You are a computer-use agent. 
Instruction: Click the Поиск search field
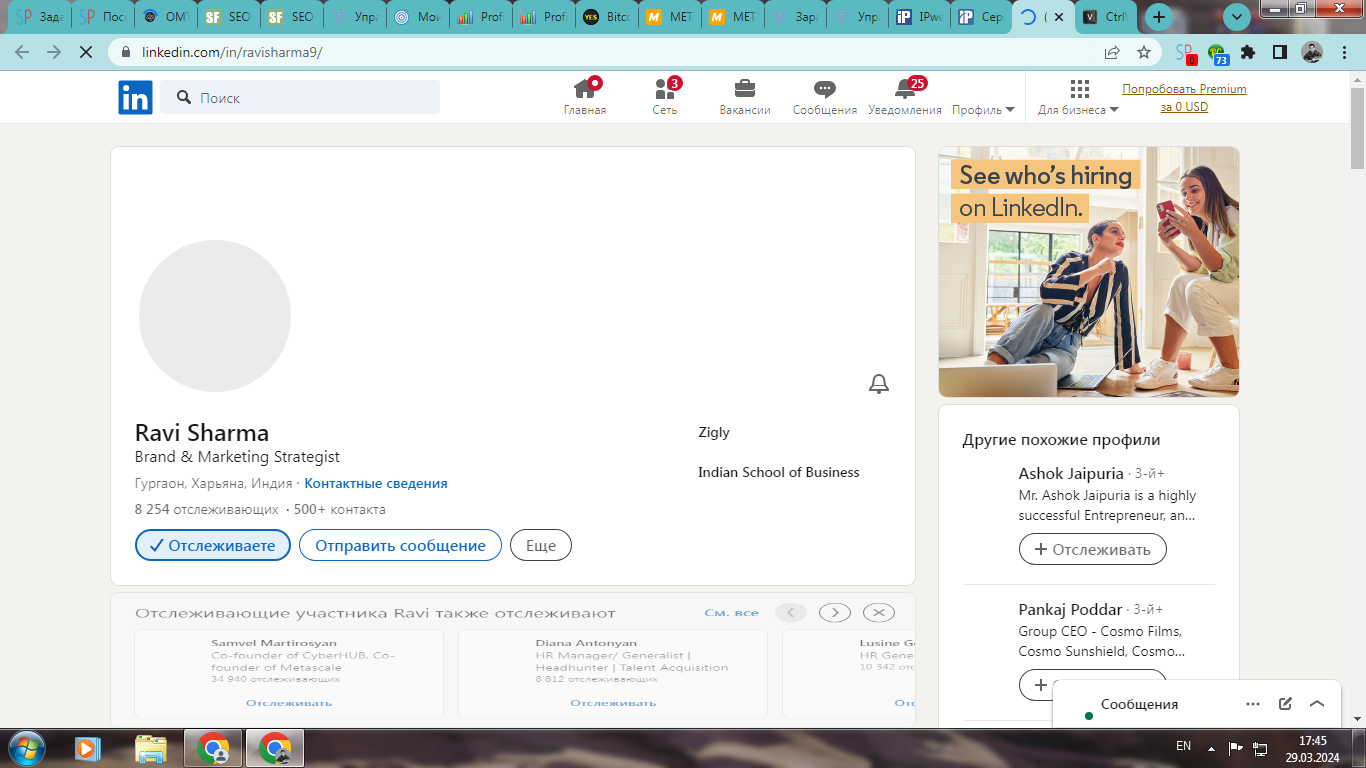pyautogui.click(x=300, y=97)
